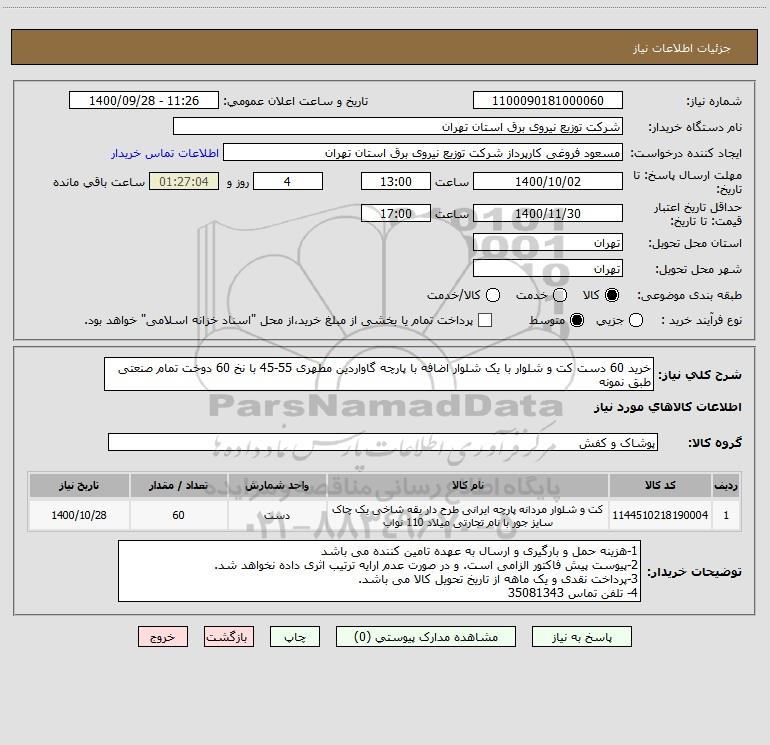Click the row number 1 cell
Viewport: 770px width, 745px height.
pyautogui.click(x=726, y=515)
